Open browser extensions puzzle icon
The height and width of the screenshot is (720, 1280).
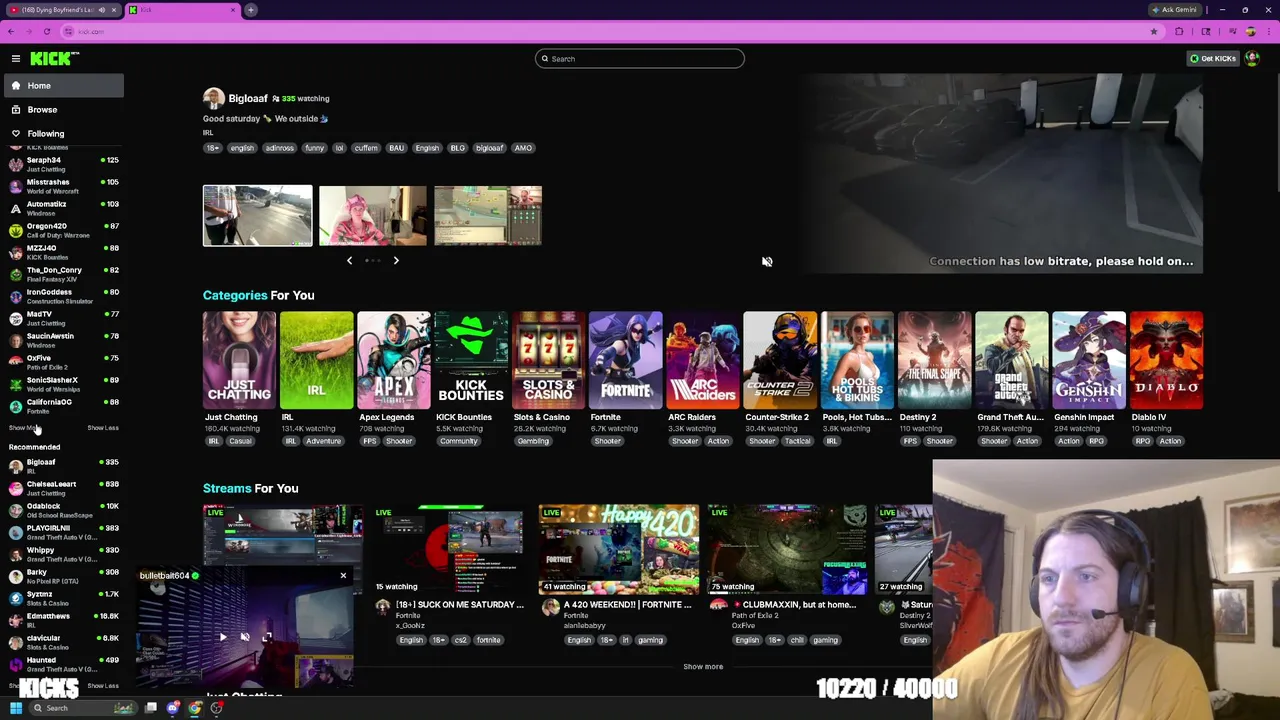(1179, 32)
